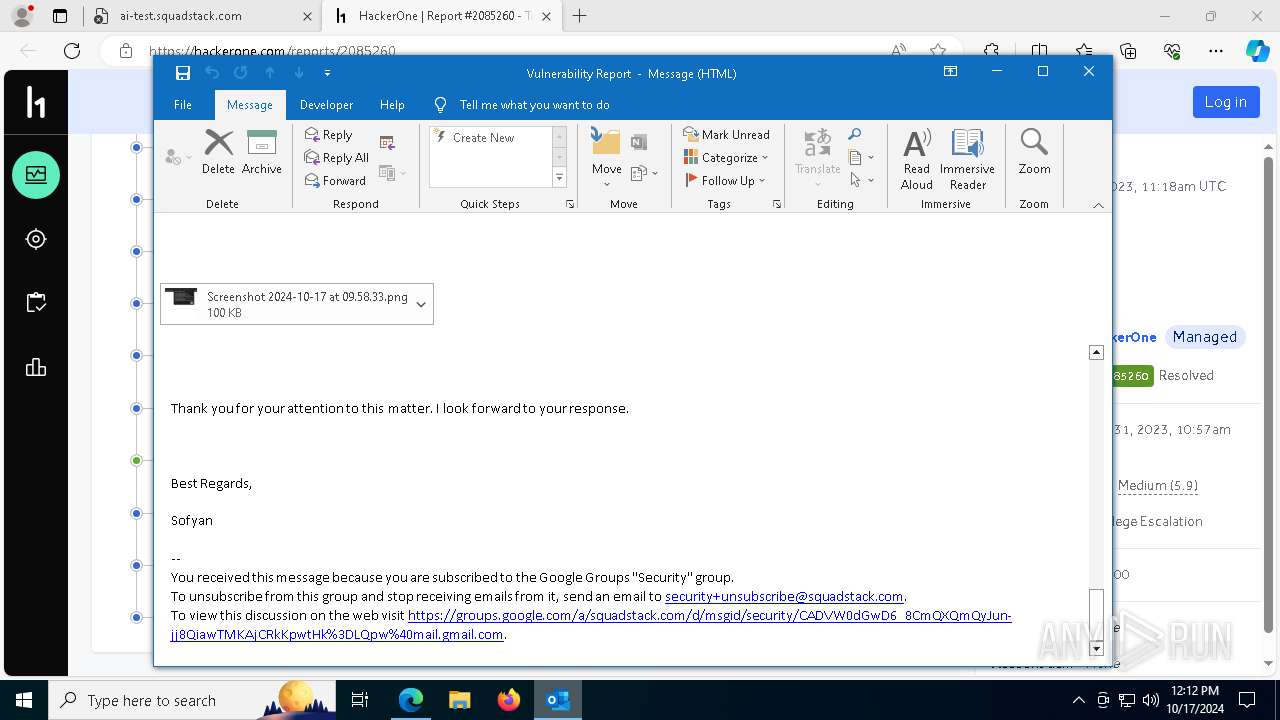Open a new browser tab
1280x720 pixels.
coord(579,16)
